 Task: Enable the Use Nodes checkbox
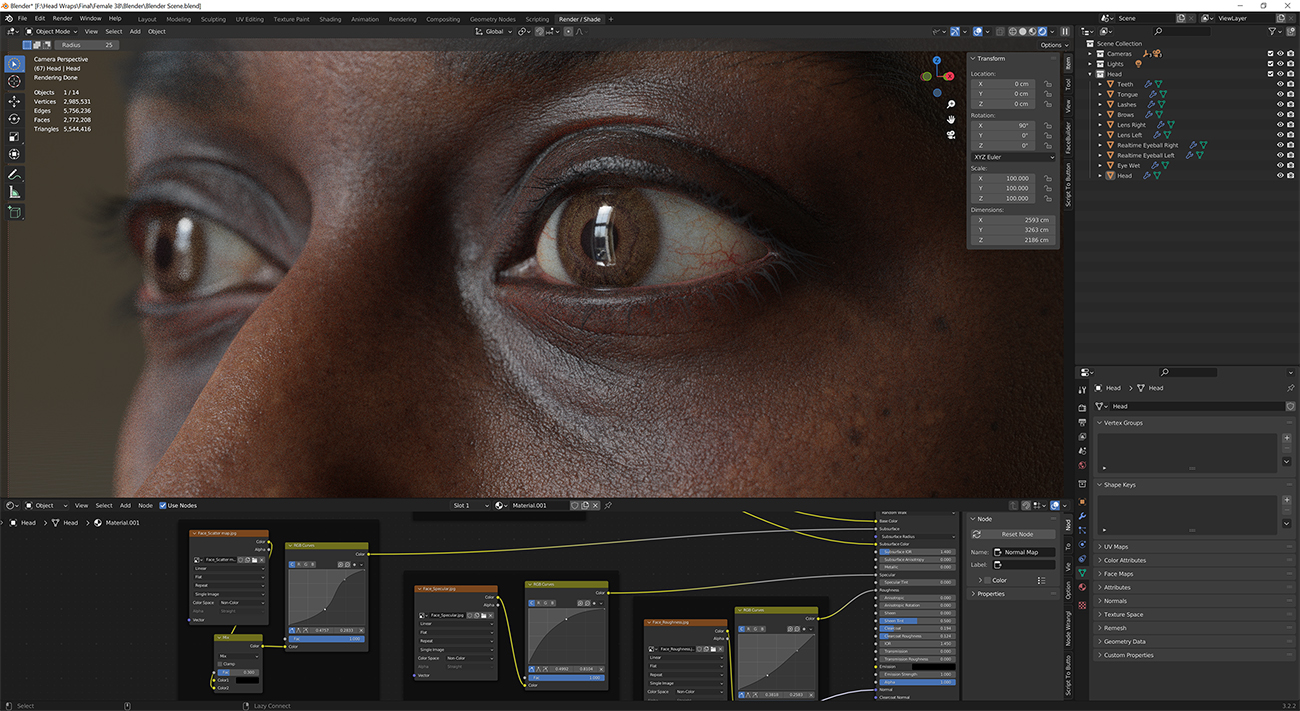[165, 505]
